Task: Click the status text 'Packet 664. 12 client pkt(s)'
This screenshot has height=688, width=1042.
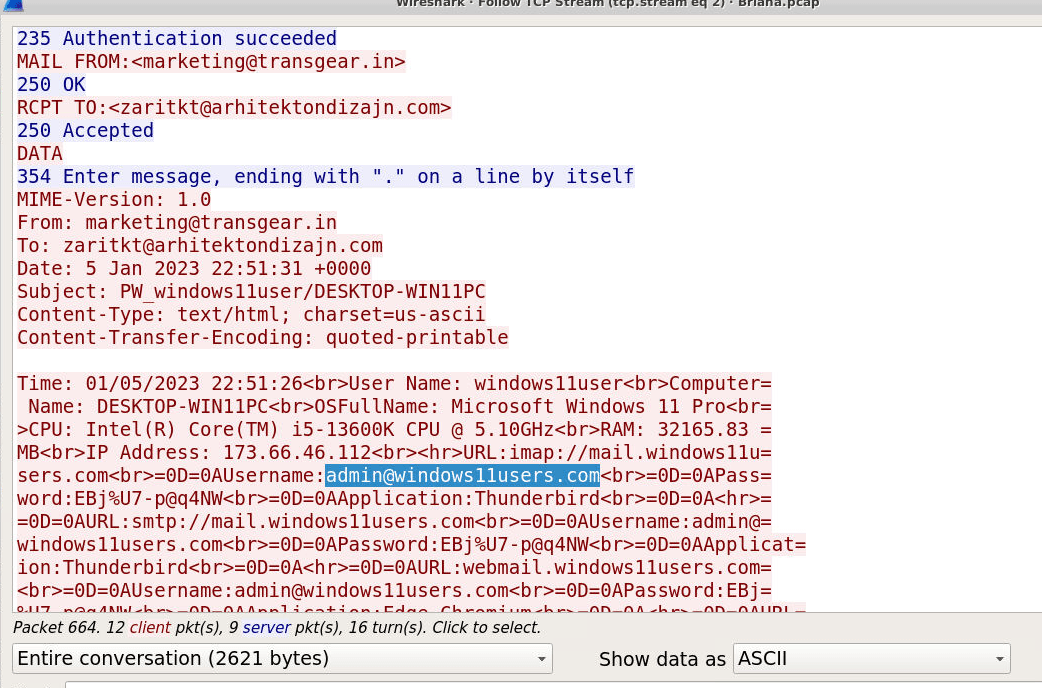Action: pyautogui.click(x=277, y=628)
